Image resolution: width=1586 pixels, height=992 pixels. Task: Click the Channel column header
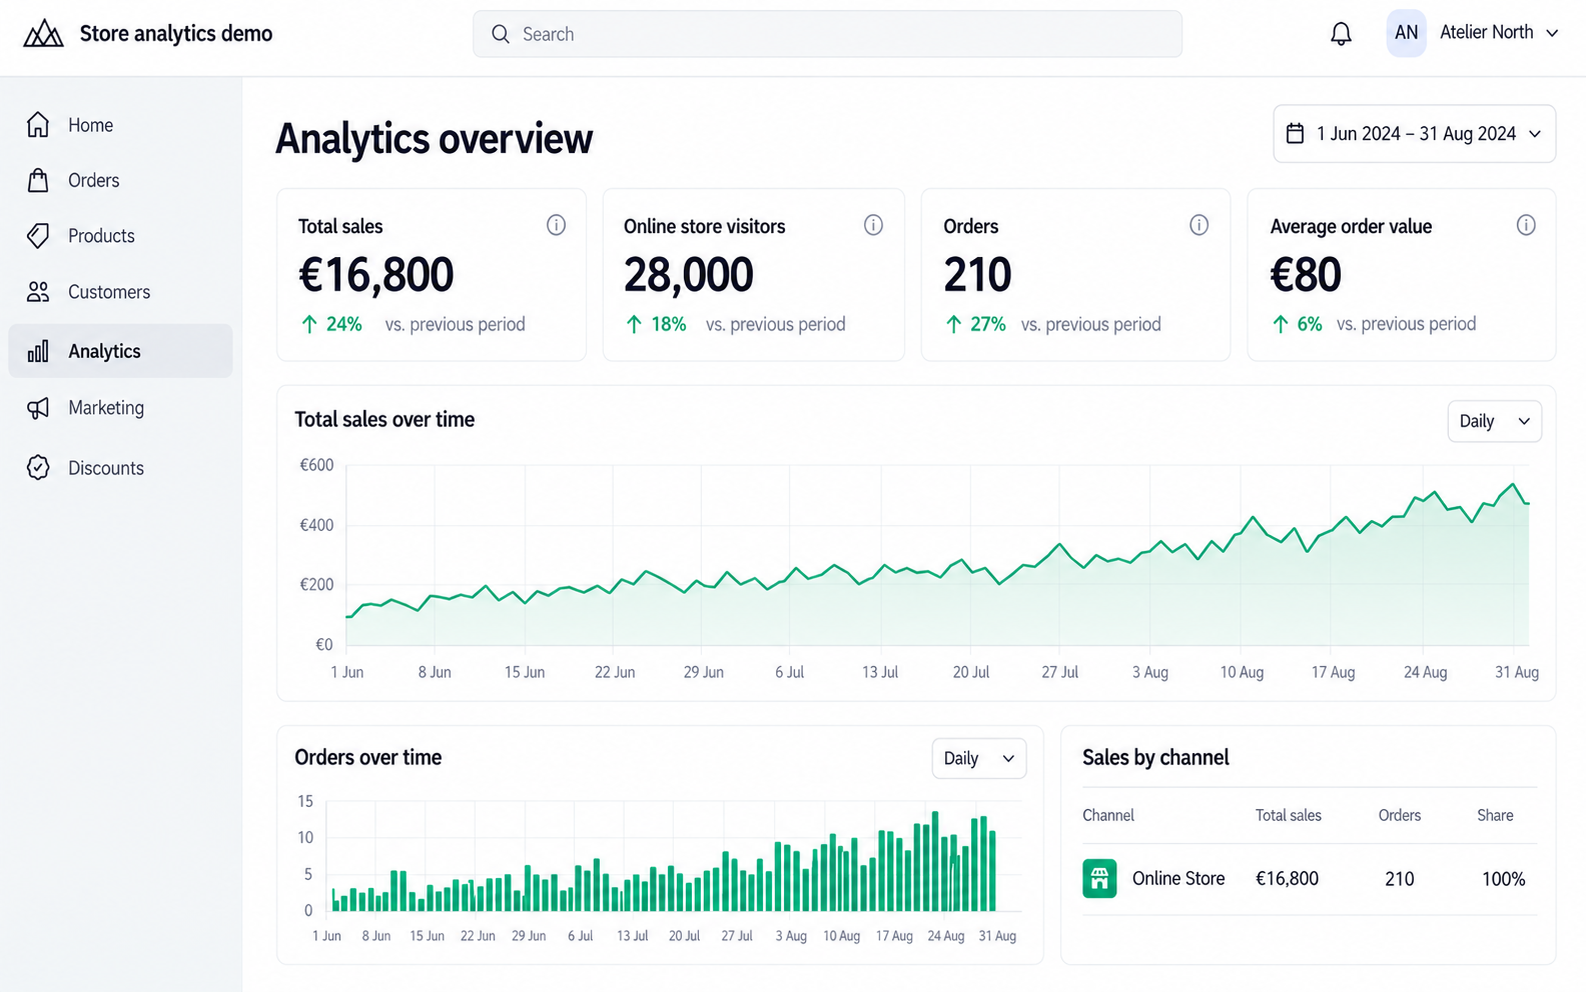pos(1108,815)
